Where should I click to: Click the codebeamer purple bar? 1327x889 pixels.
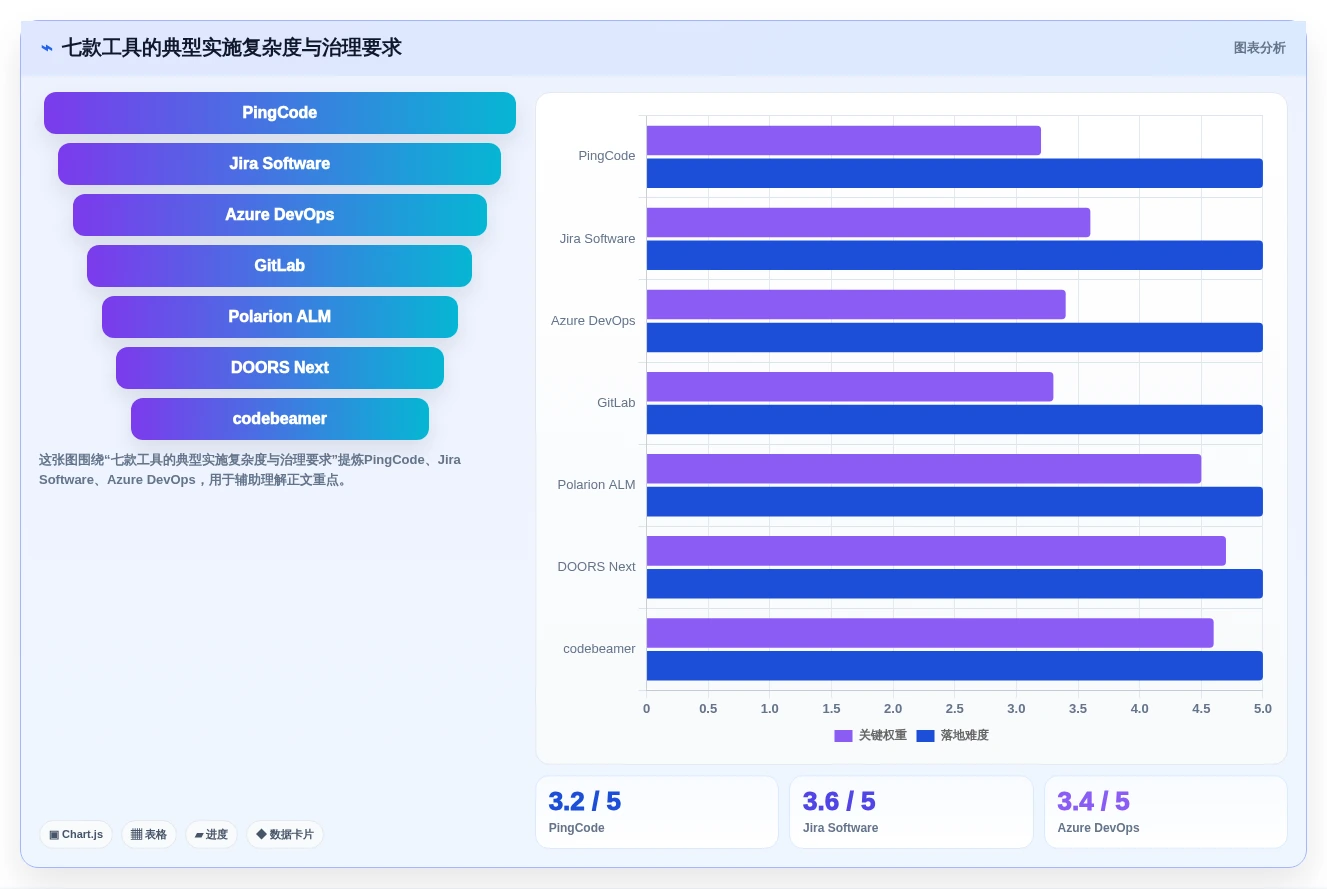tap(930, 633)
